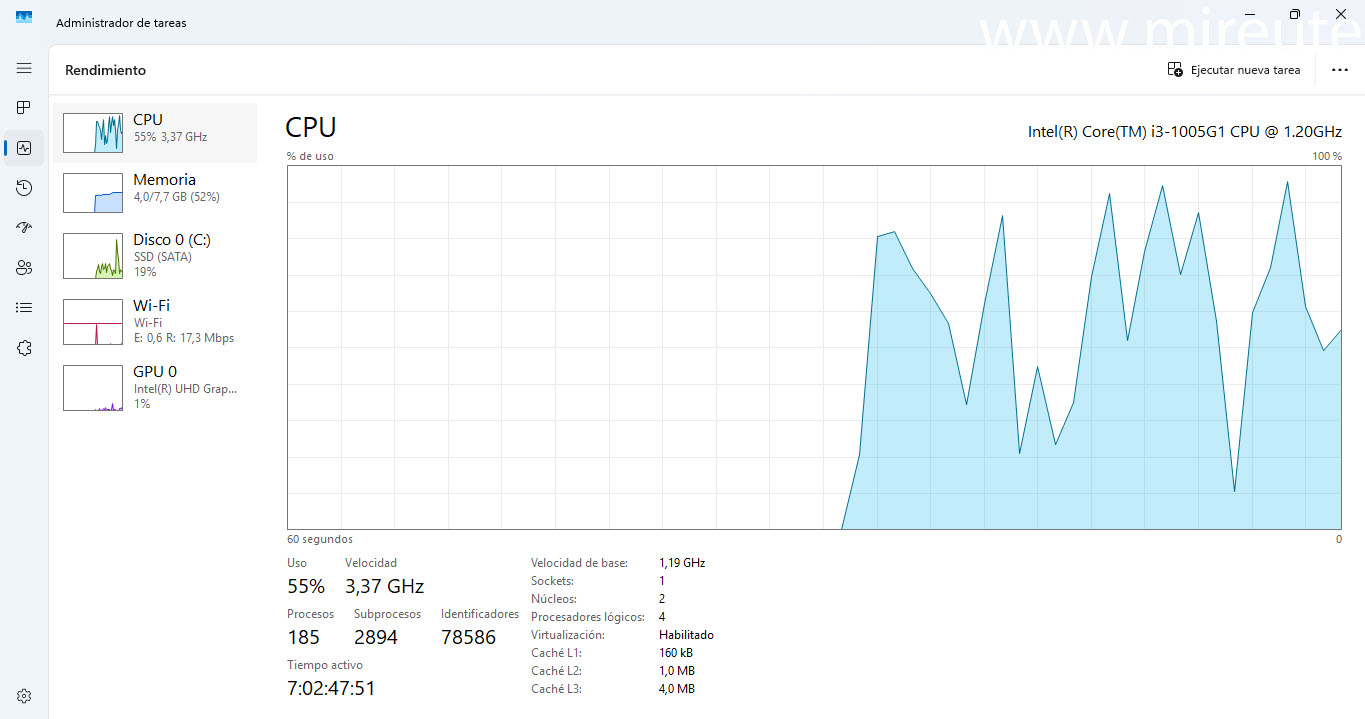
Task: Click Ejecutar nueva tarea
Action: pyautogui.click(x=1234, y=70)
